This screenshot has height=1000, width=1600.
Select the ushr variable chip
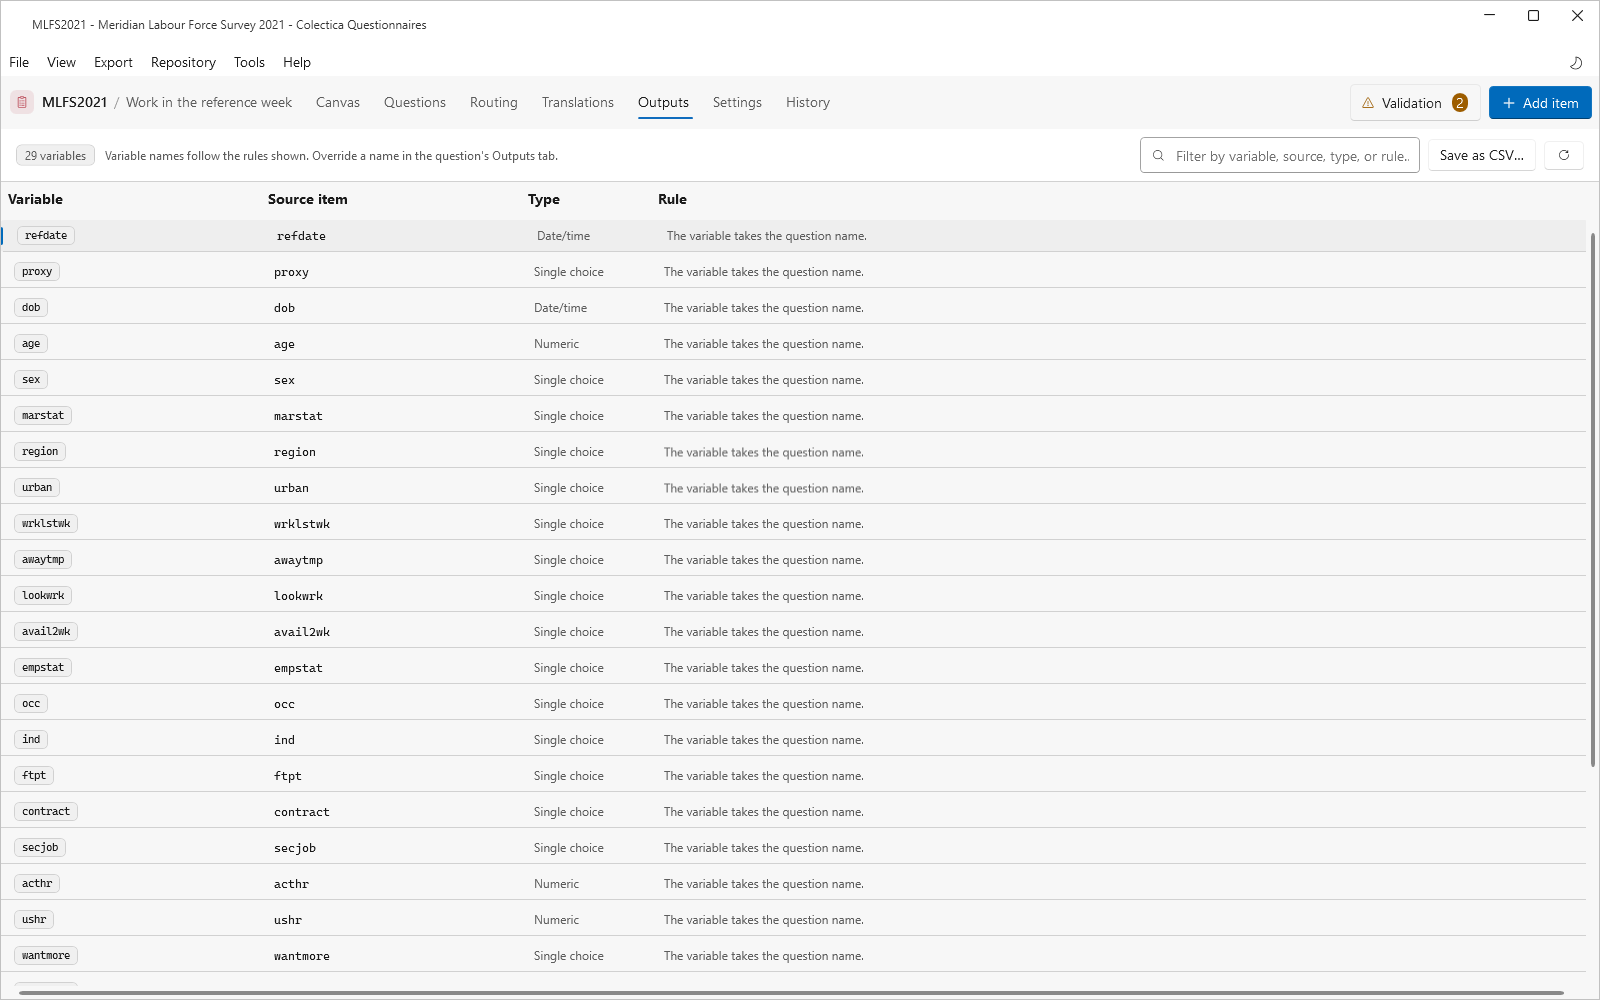click(34, 920)
